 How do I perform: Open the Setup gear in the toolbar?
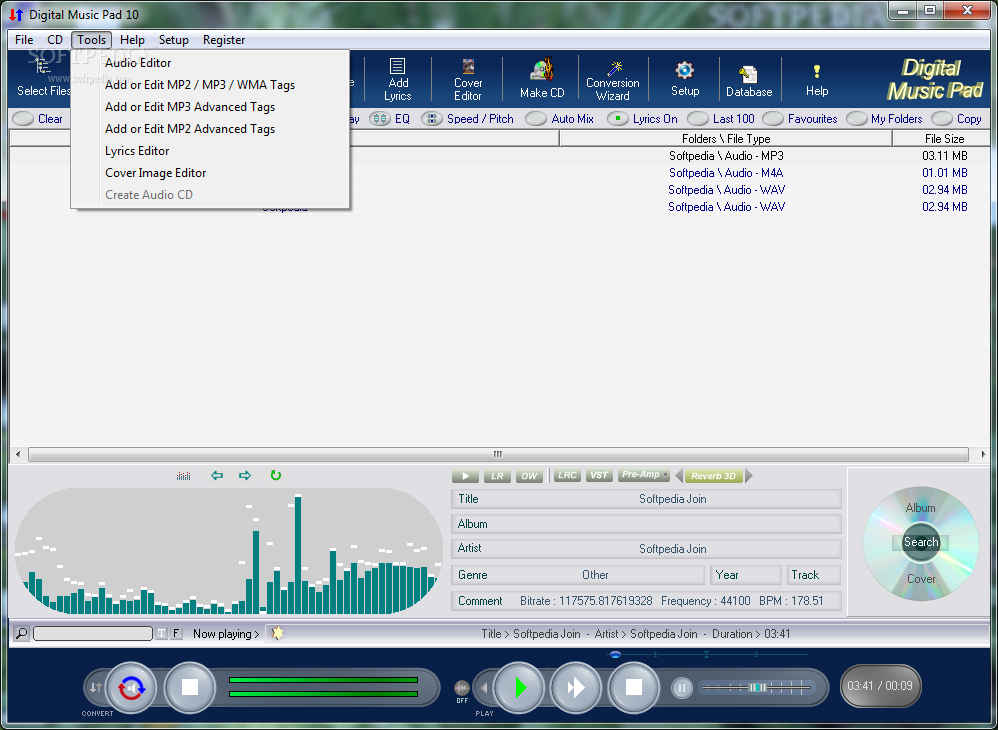[x=685, y=79]
